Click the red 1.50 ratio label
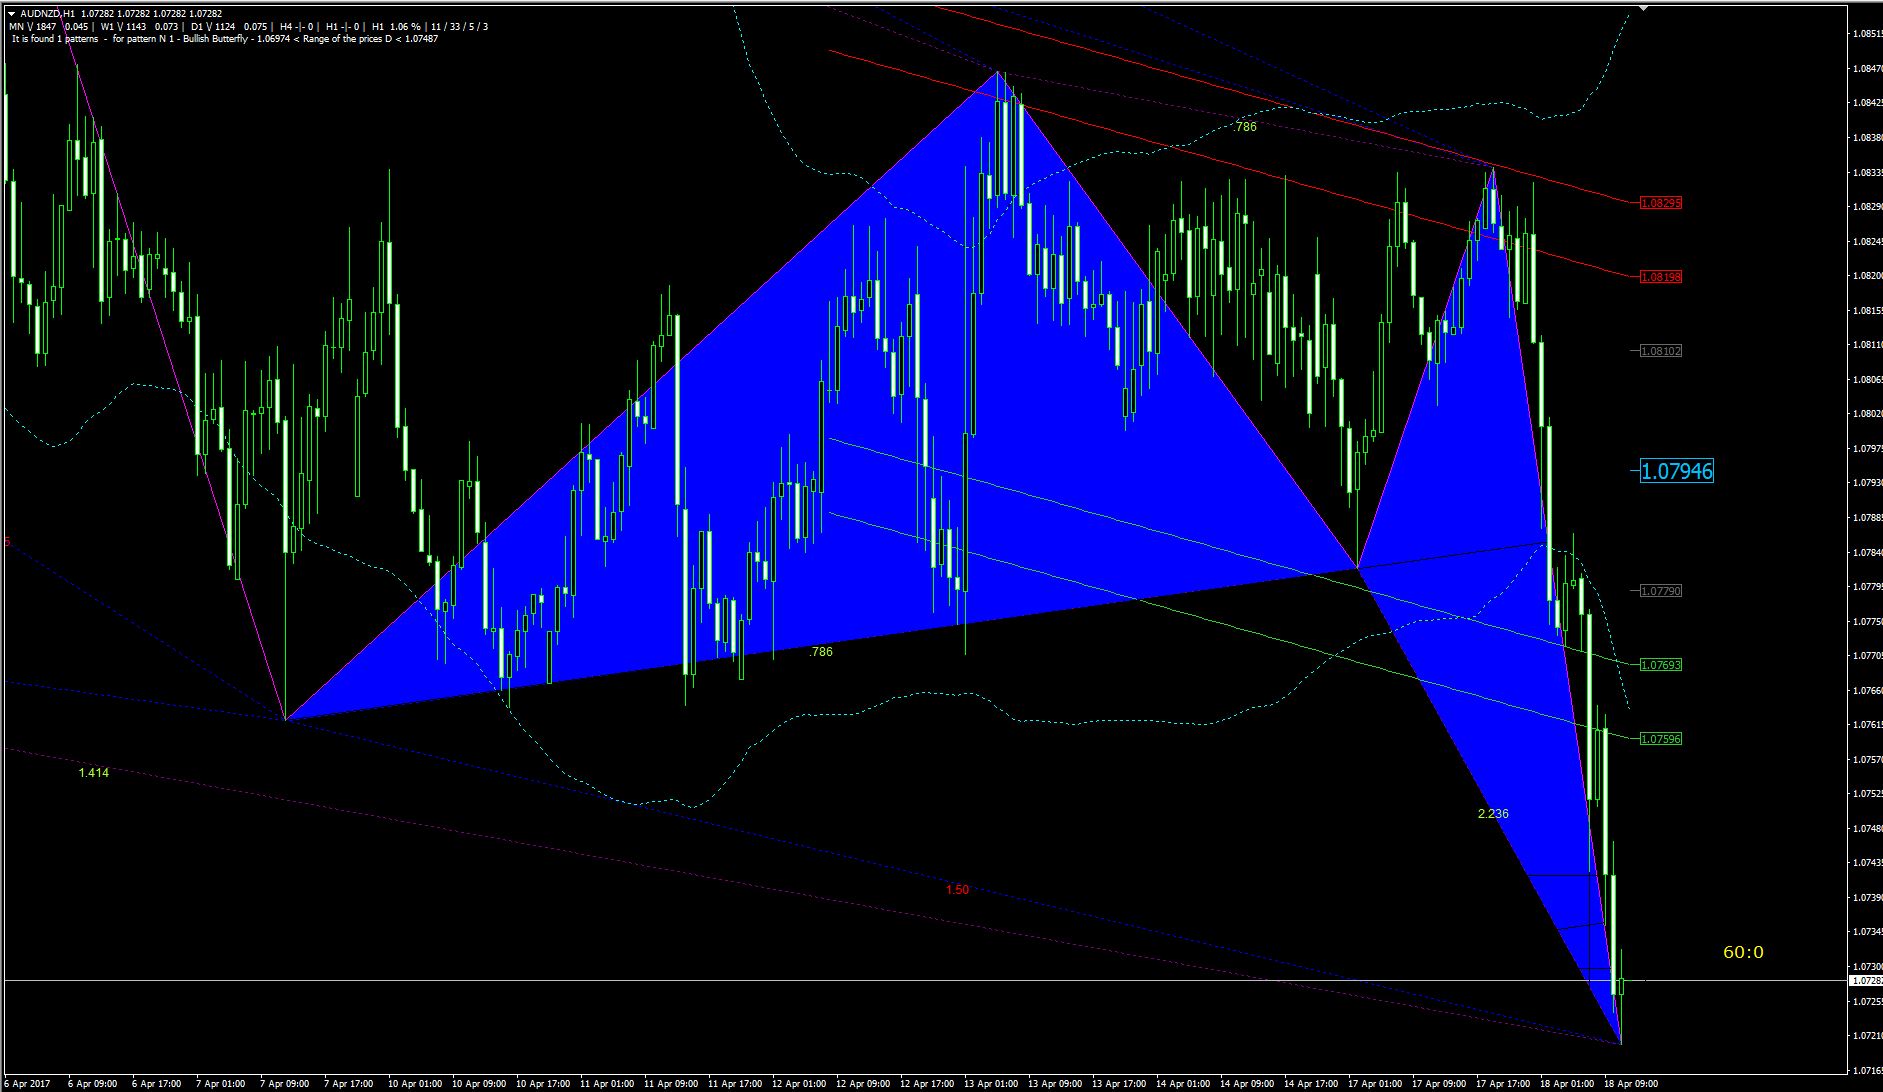Viewport: 1883px width, 1092px height. coord(957,890)
